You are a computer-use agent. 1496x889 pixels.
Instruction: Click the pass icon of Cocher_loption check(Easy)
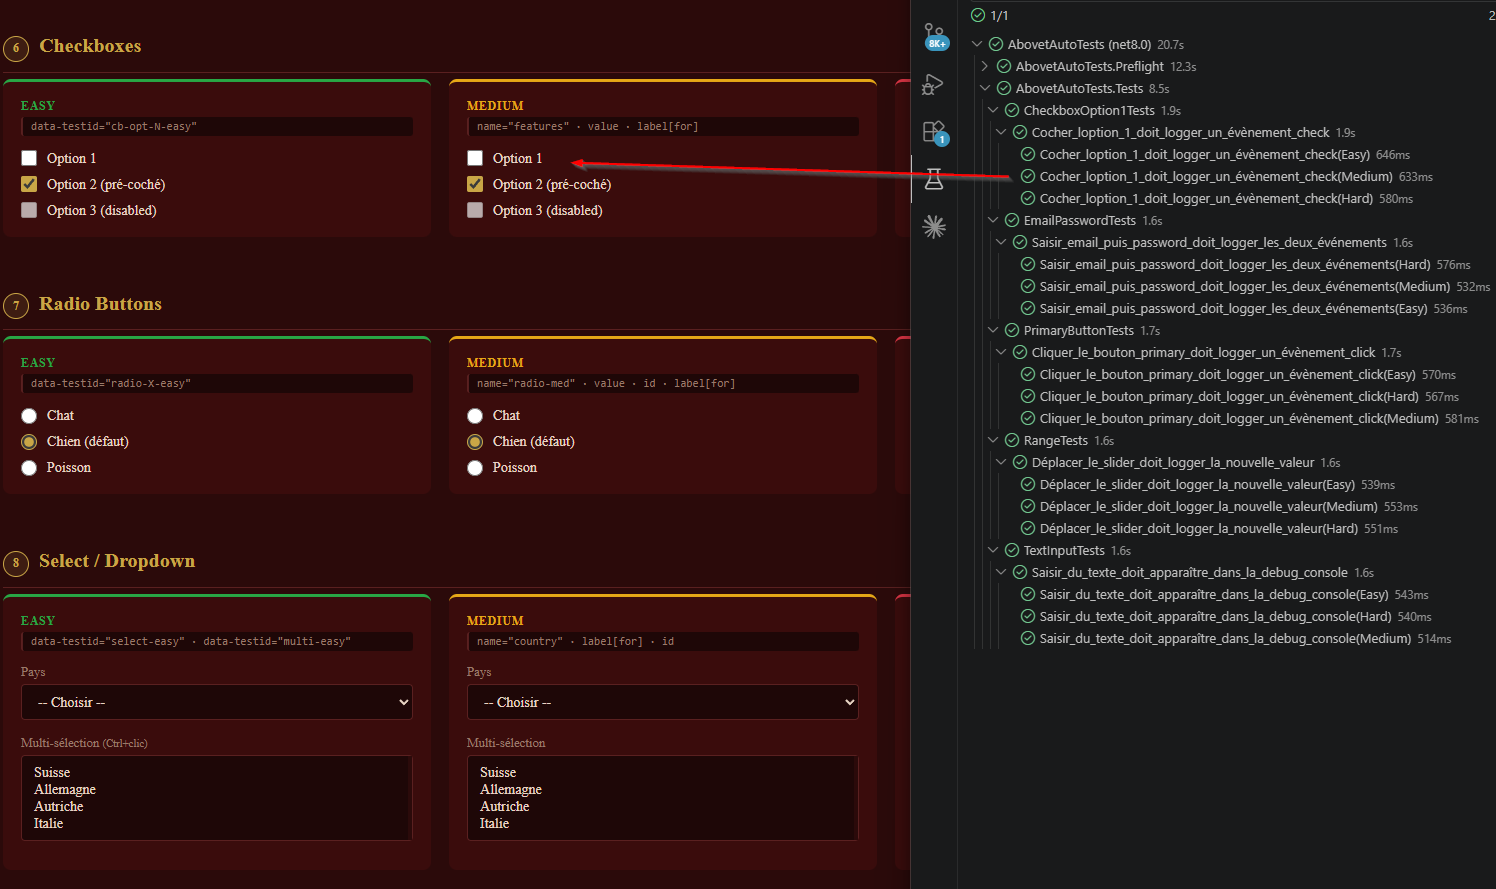[x=1028, y=154]
